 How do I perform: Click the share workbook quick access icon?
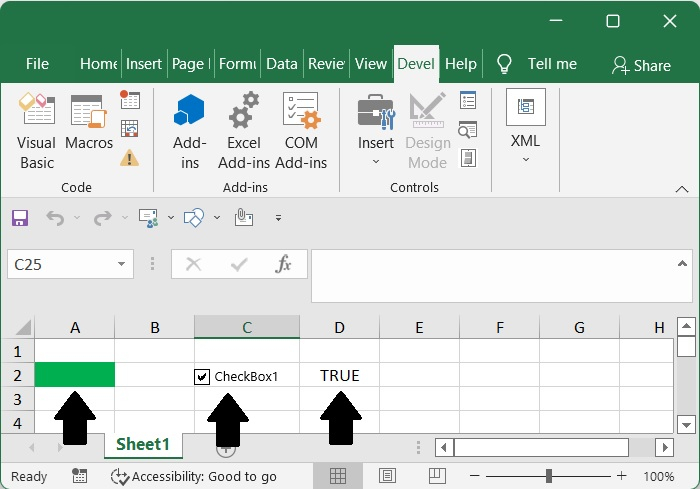pos(149,218)
